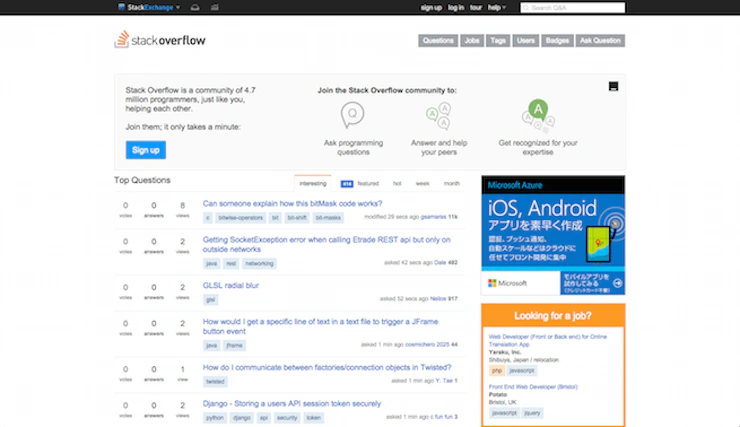Click the Get recognized for expertise icon
This screenshot has height=427, width=740.
pyautogui.click(x=537, y=114)
